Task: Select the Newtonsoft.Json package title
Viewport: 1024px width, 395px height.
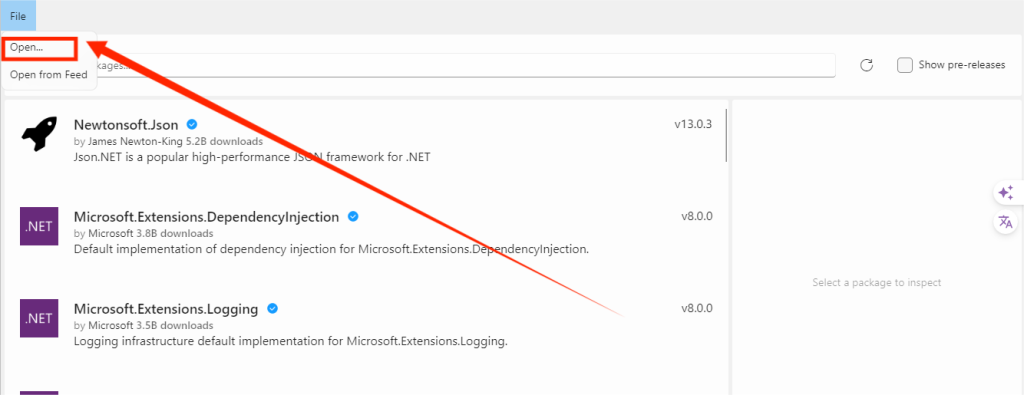Action: point(126,125)
